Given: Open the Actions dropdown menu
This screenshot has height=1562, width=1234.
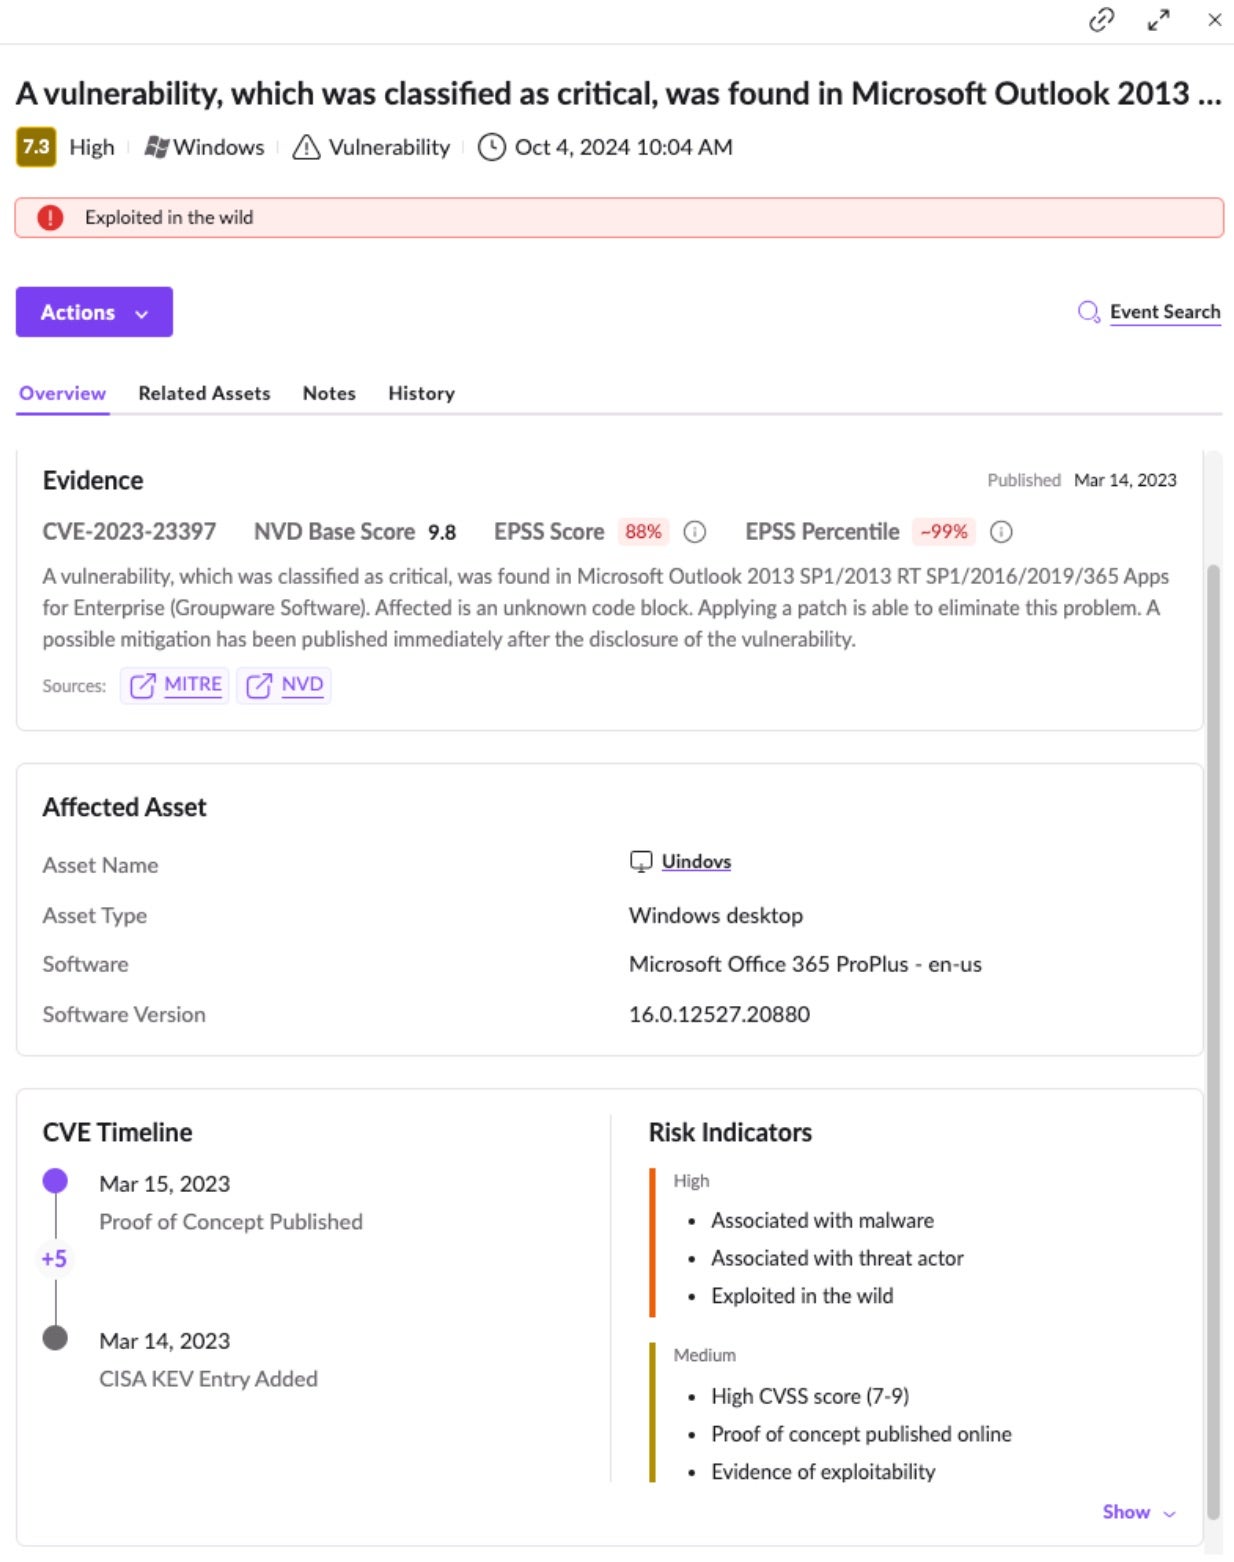Looking at the screenshot, I should pyautogui.click(x=94, y=312).
